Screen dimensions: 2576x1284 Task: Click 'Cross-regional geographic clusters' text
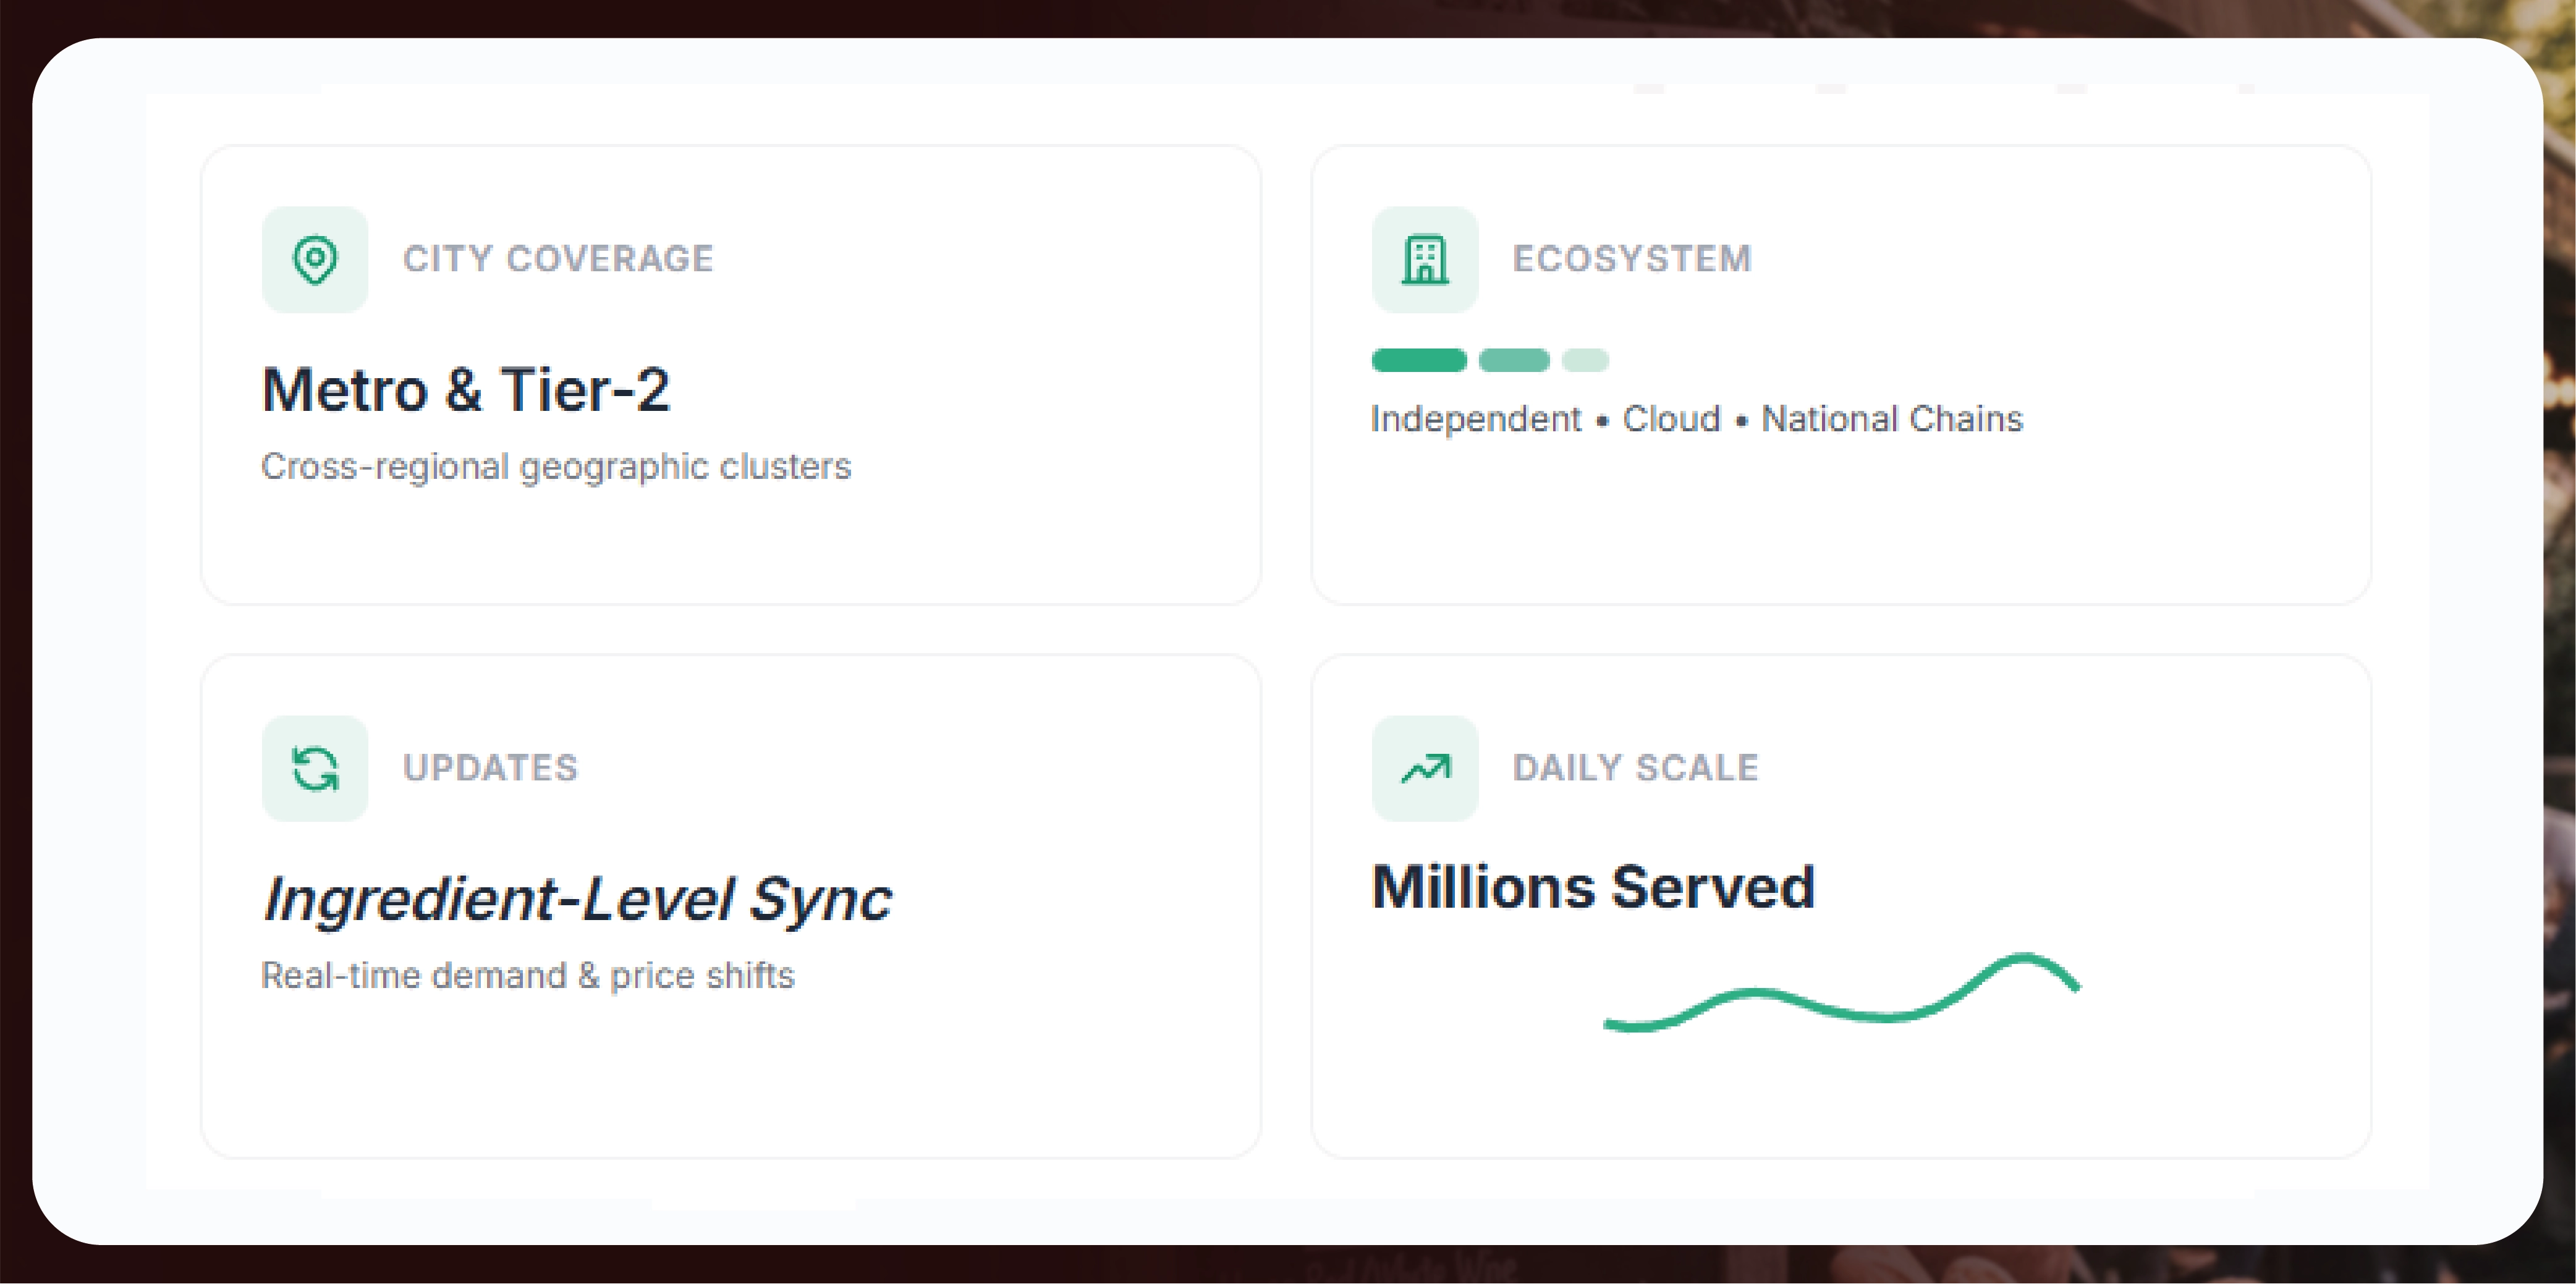(x=556, y=467)
